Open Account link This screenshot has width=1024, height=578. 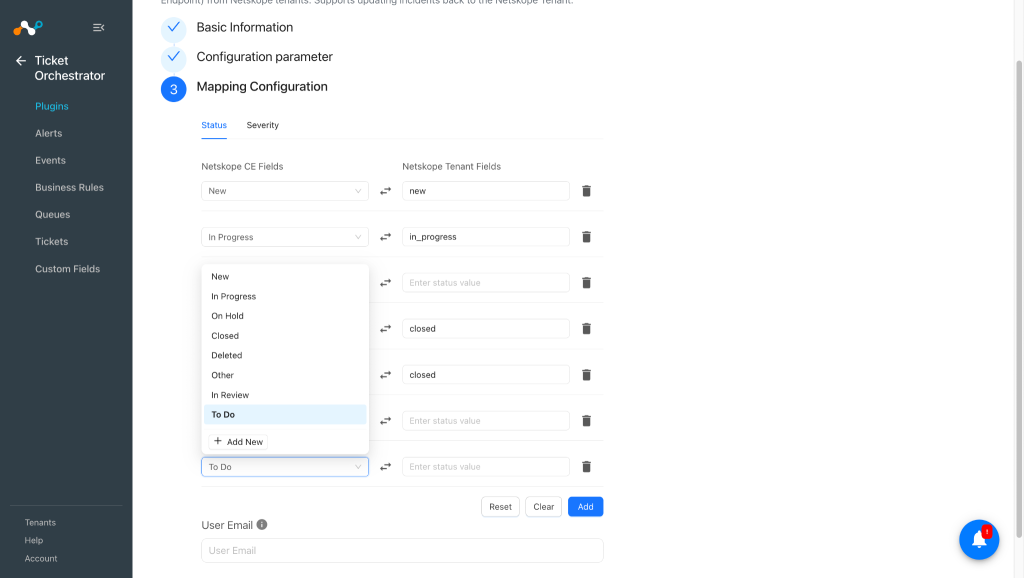(40, 558)
